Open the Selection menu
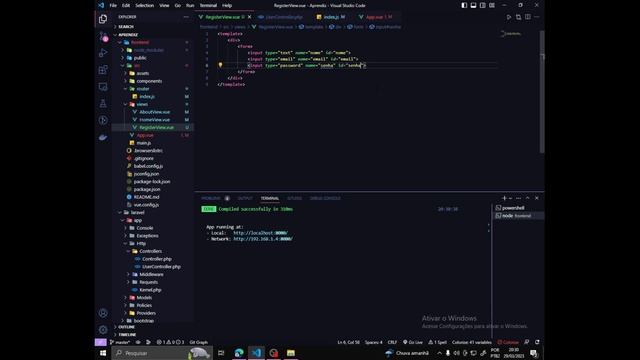The image size is (640, 360). [x=144, y=5]
